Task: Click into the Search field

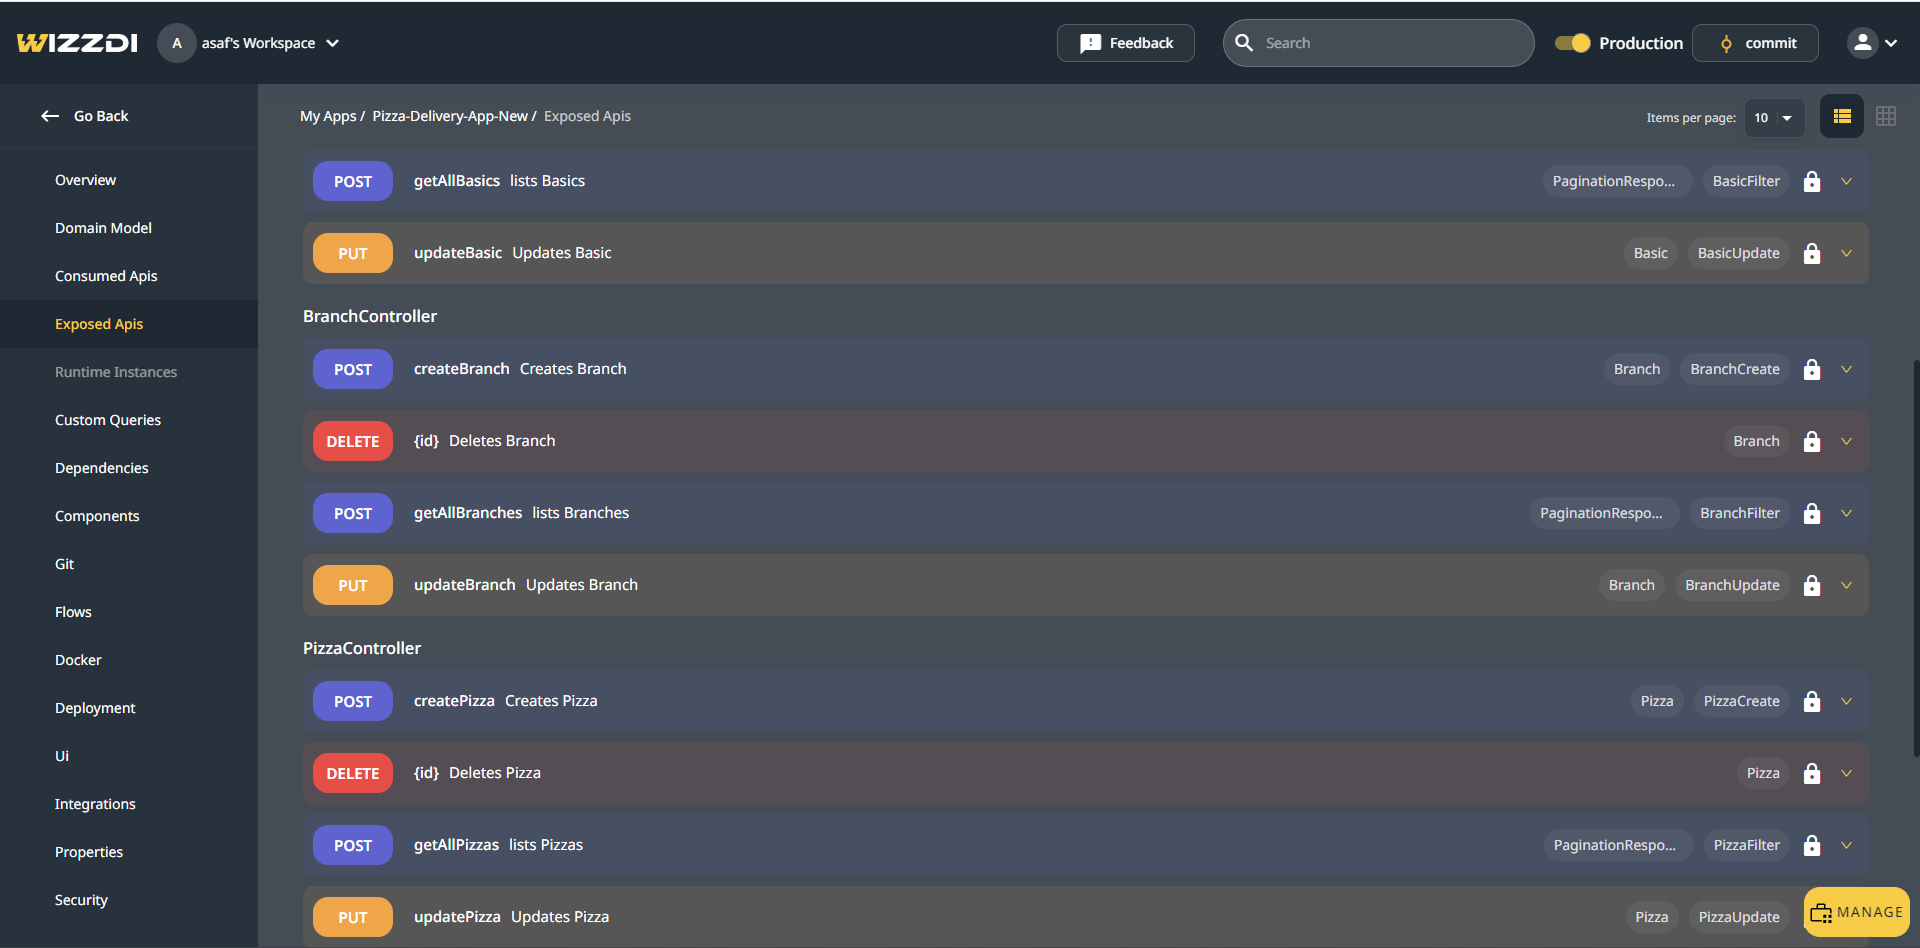Action: [1390, 43]
